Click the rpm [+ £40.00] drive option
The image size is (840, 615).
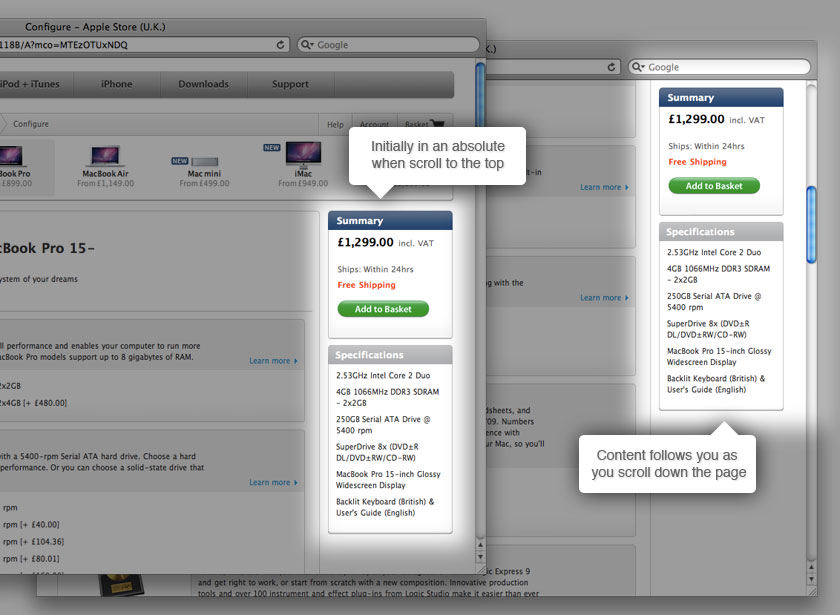tap(31, 524)
